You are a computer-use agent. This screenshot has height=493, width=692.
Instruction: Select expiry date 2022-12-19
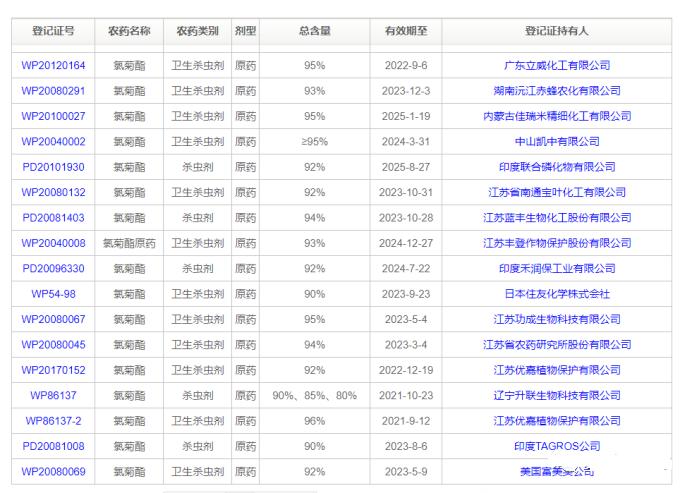[x=406, y=370]
